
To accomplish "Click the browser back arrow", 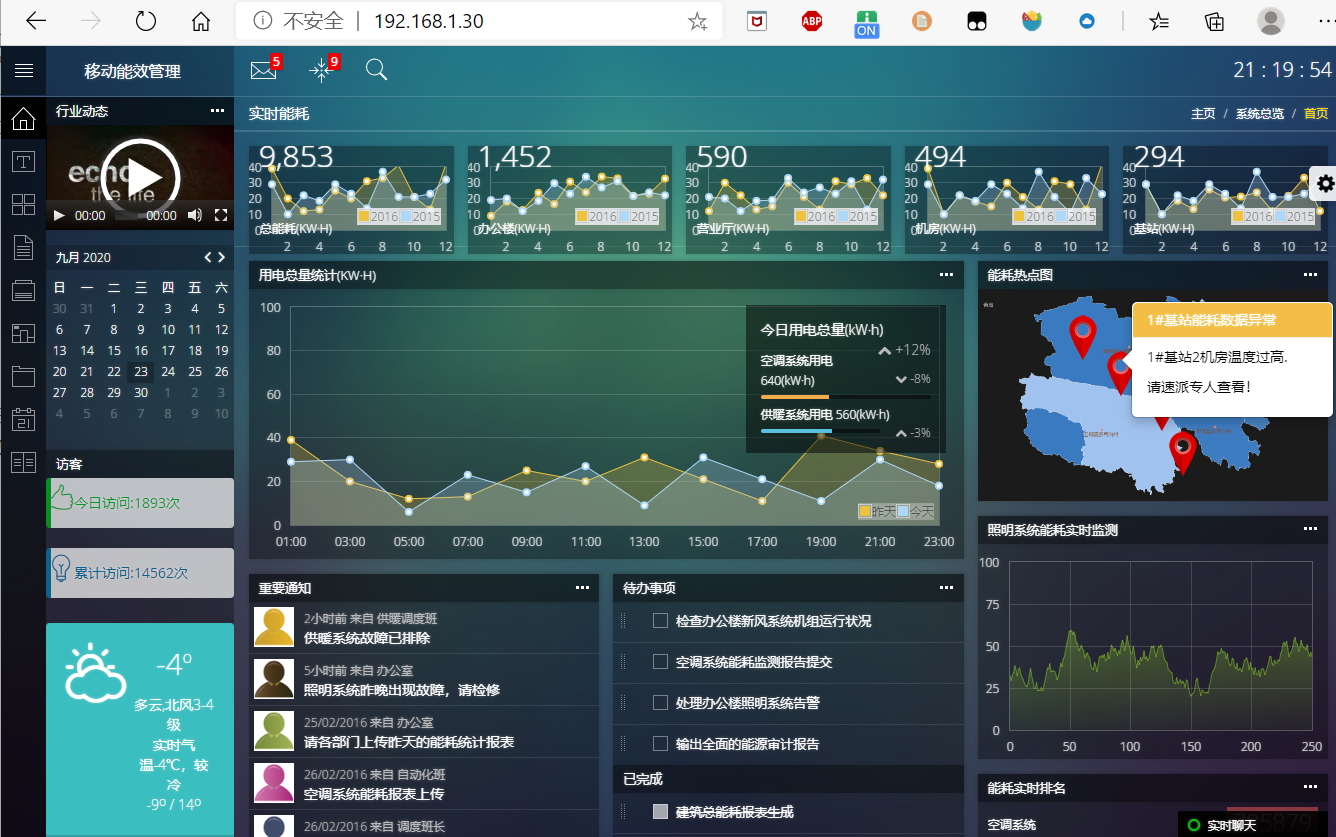I will [x=36, y=21].
